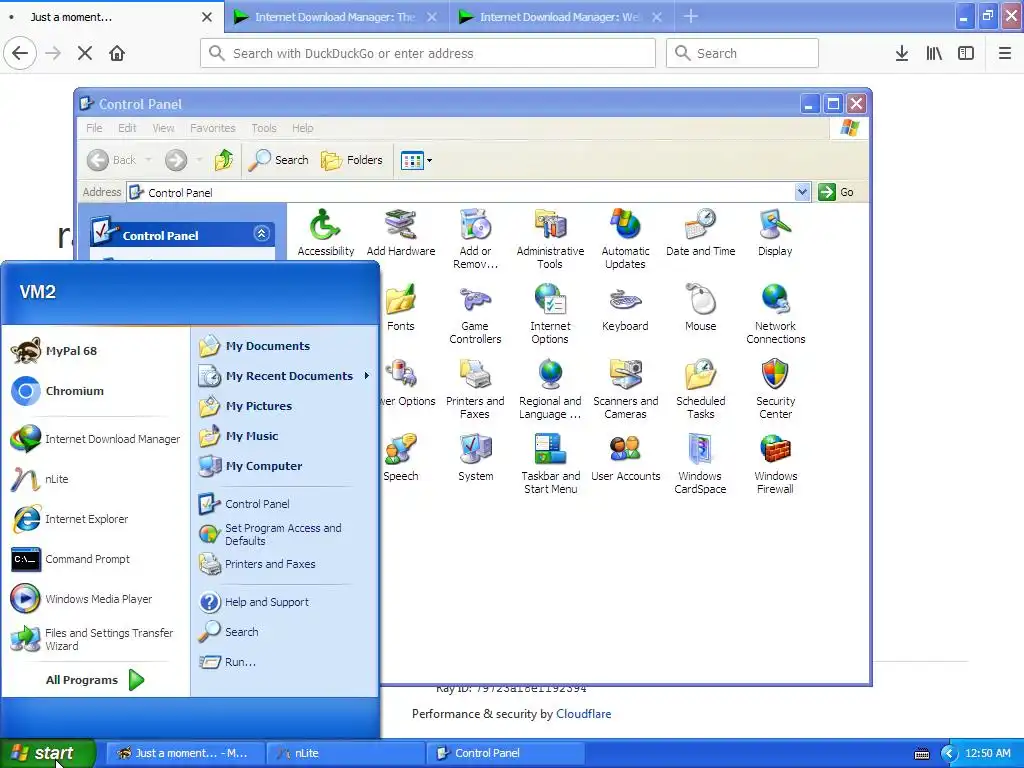This screenshot has width=1024, height=768.
Task: Open Mouse settings icon
Action: pyautogui.click(x=700, y=308)
